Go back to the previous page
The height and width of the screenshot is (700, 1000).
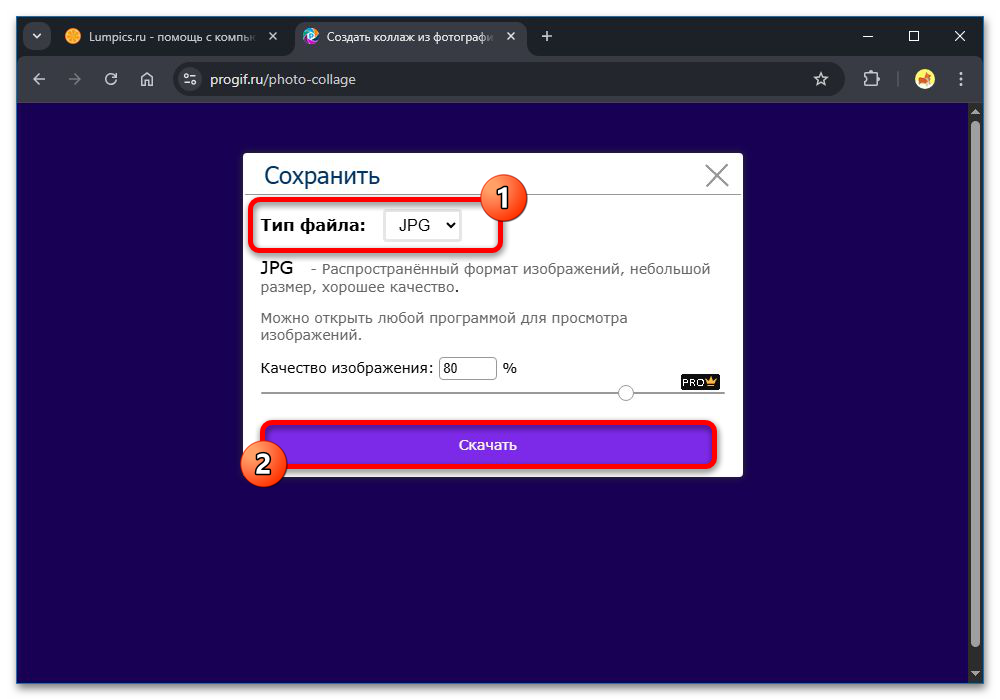[x=39, y=79]
